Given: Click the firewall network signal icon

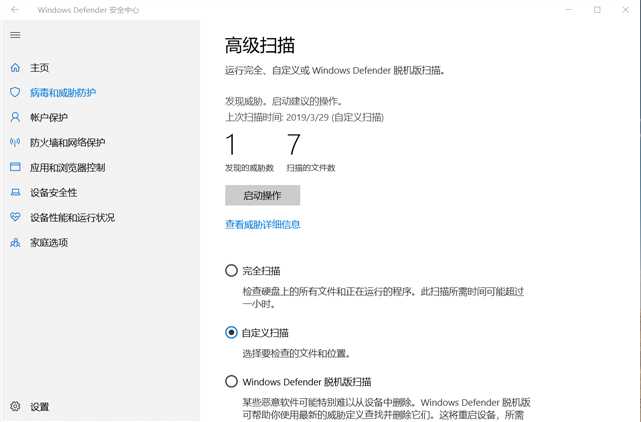Looking at the screenshot, I should tap(15, 142).
